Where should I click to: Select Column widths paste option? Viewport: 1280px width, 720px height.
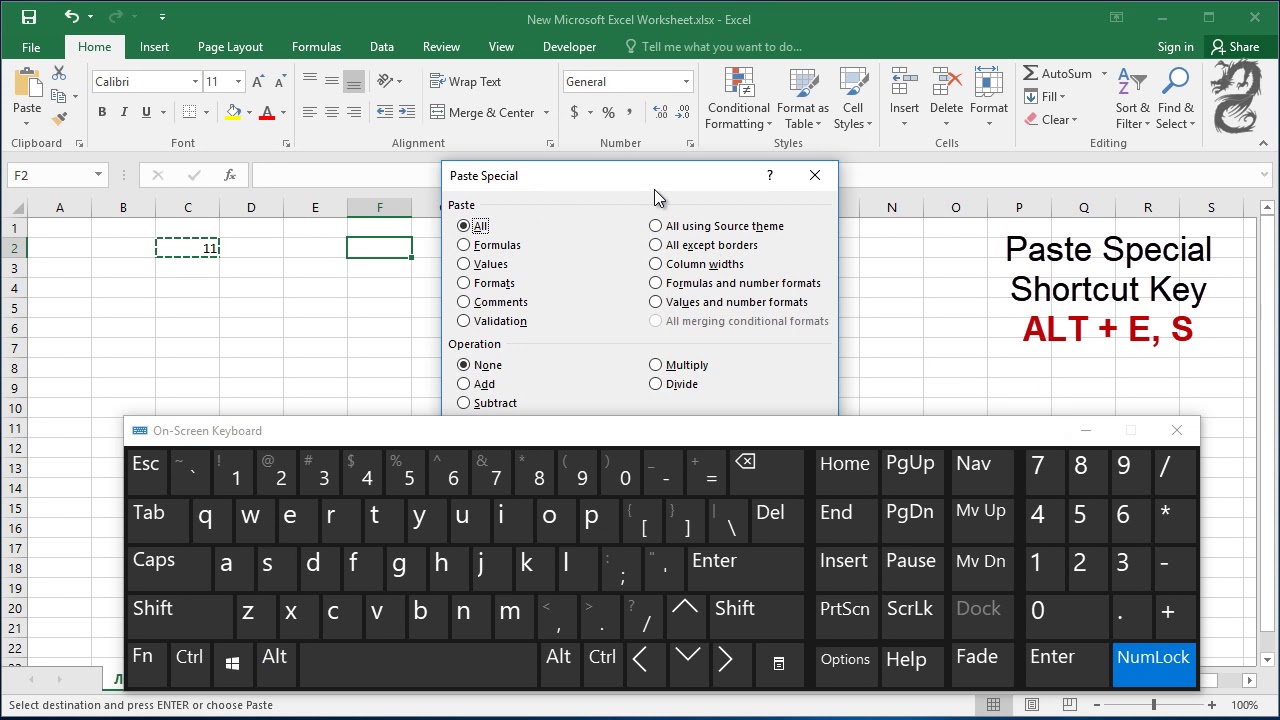697,264
